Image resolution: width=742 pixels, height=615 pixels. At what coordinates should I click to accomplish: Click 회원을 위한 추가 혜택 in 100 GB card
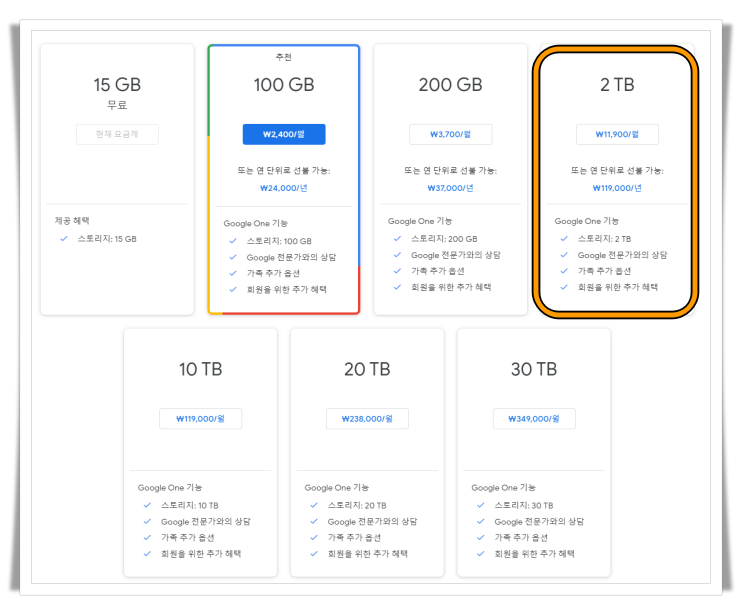[286, 290]
